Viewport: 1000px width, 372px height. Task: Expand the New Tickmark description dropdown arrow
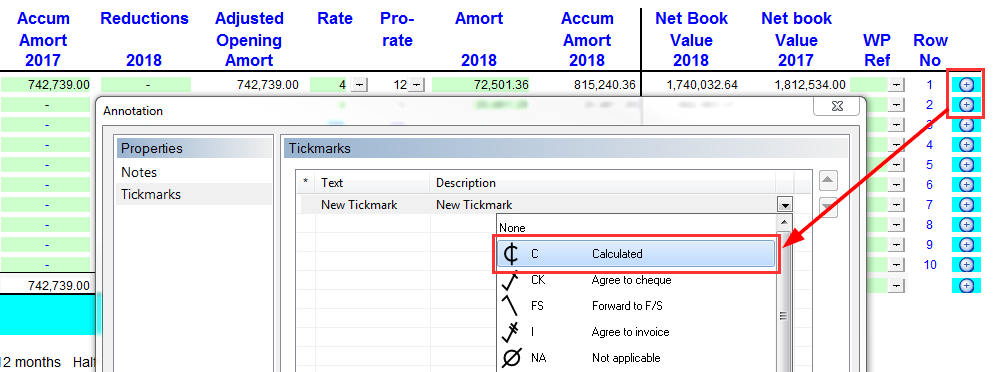[x=784, y=205]
